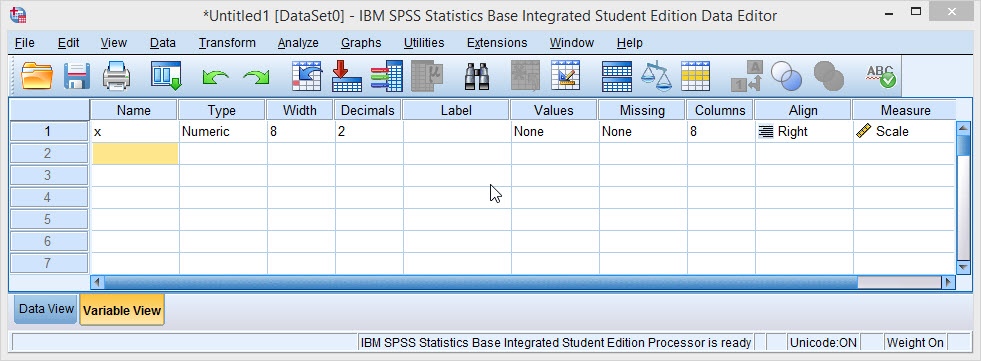Click the Type column header
This screenshot has width=981, height=361.
click(222, 110)
